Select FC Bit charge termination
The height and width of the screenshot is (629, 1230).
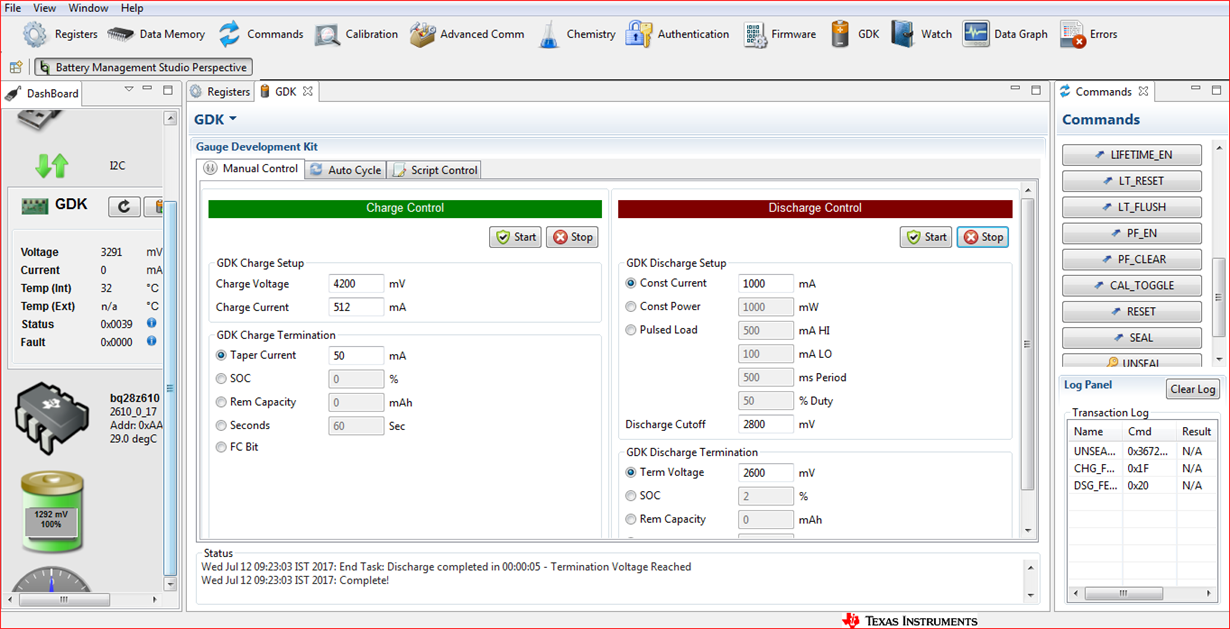(222, 447)
